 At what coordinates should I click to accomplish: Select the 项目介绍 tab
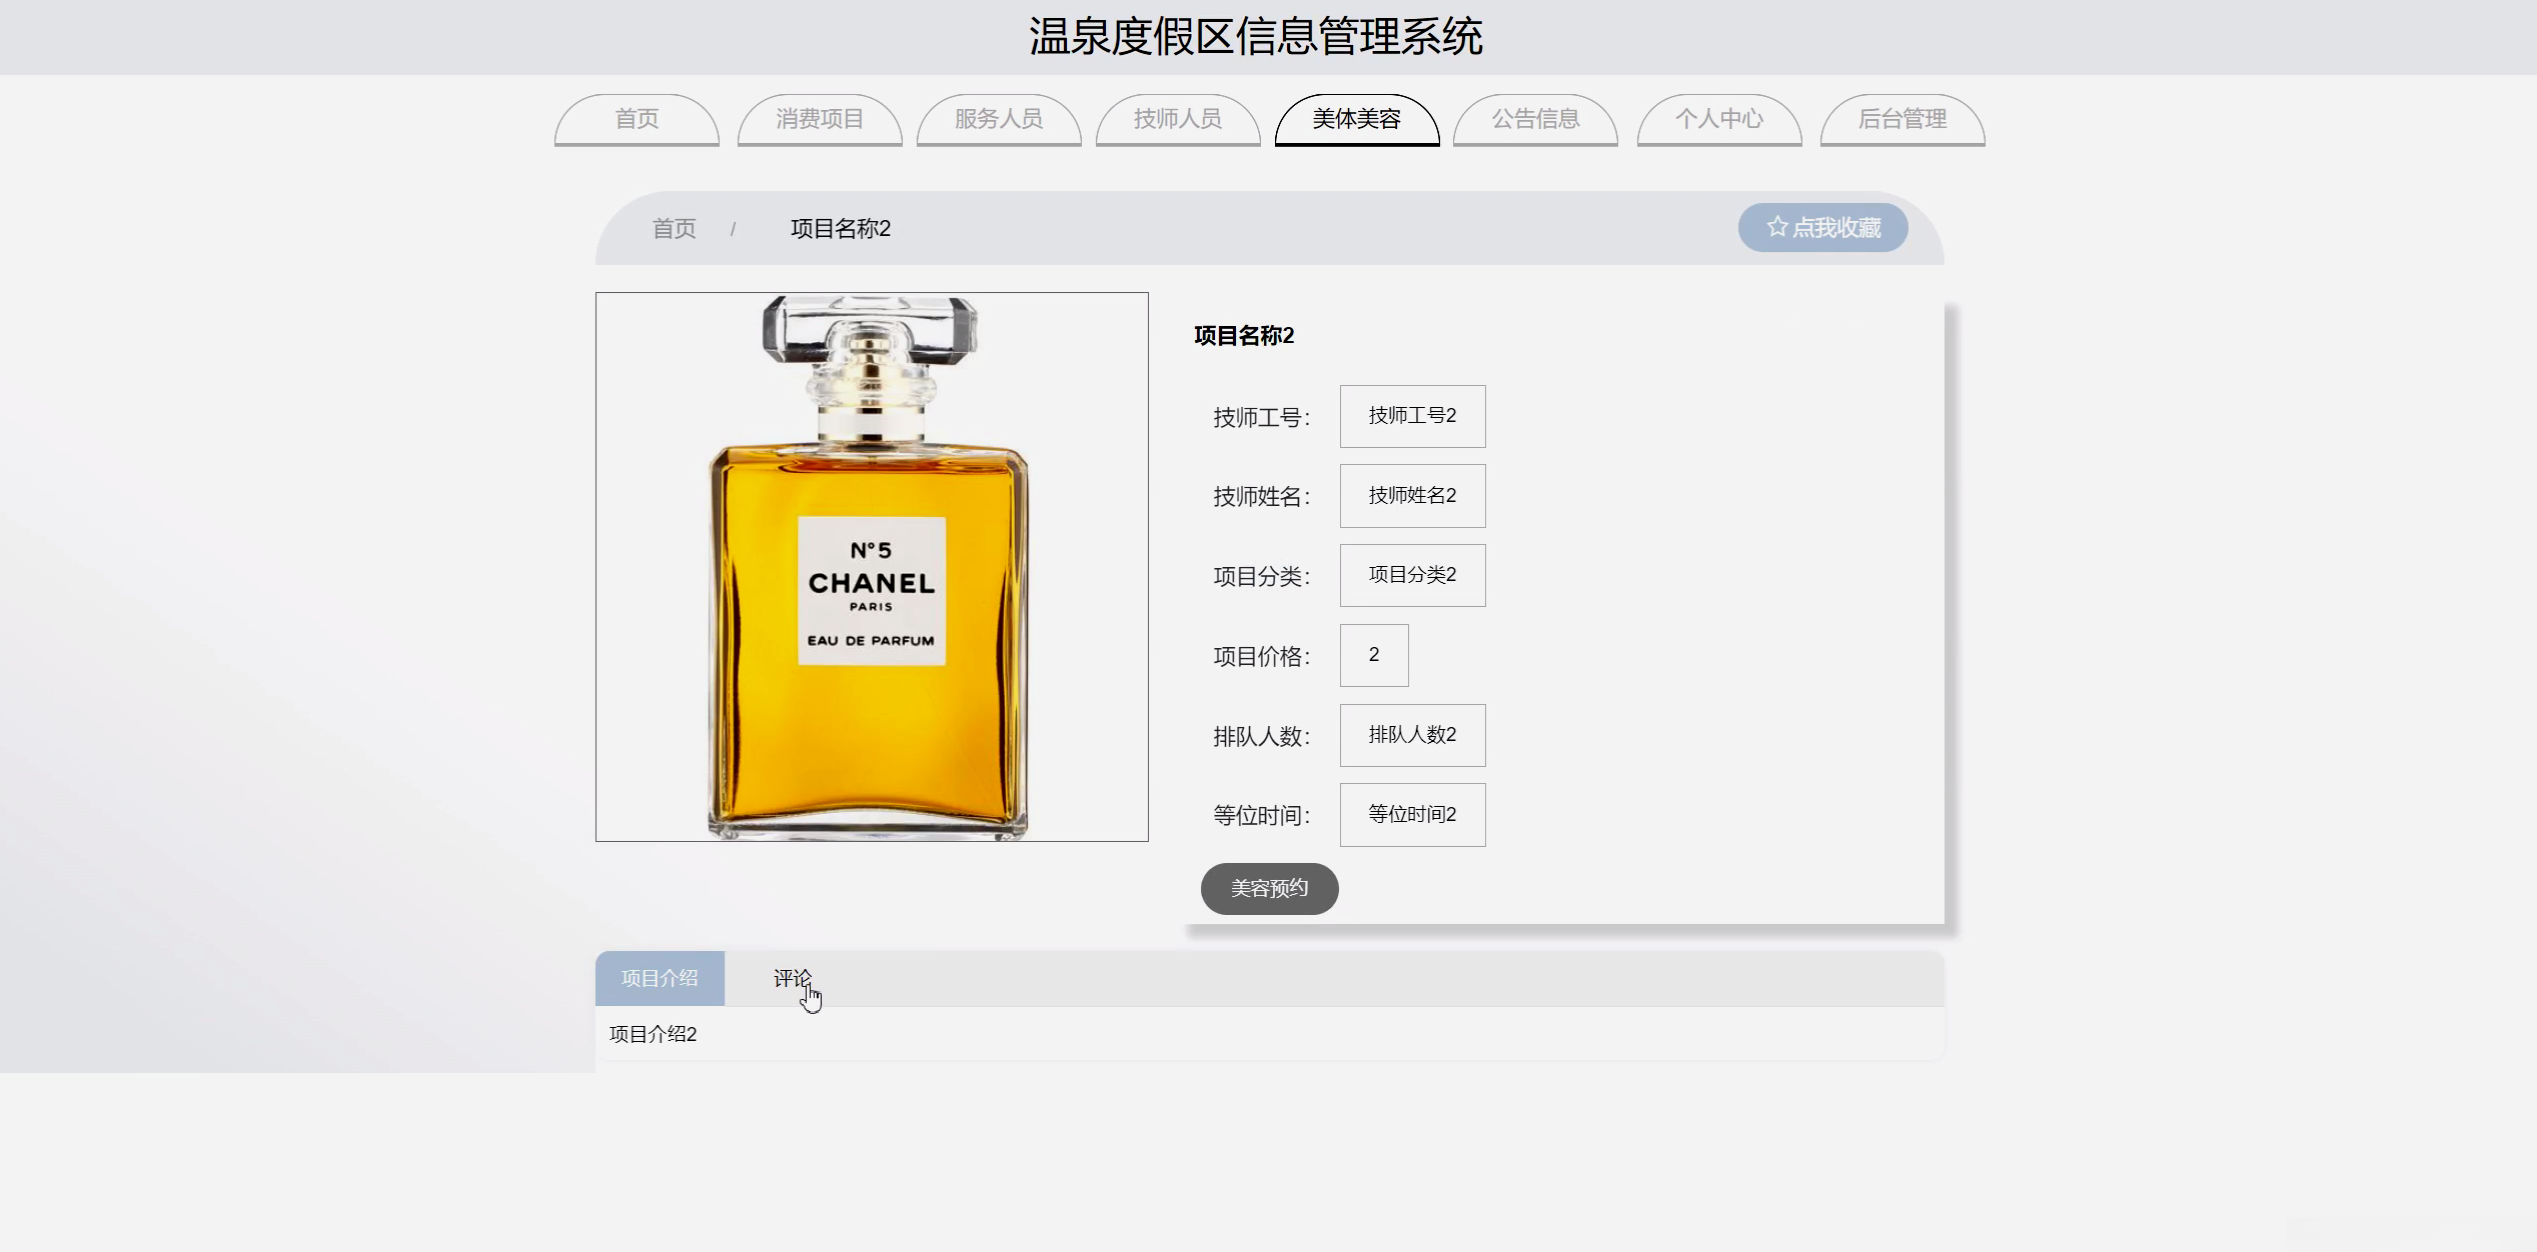659,978
